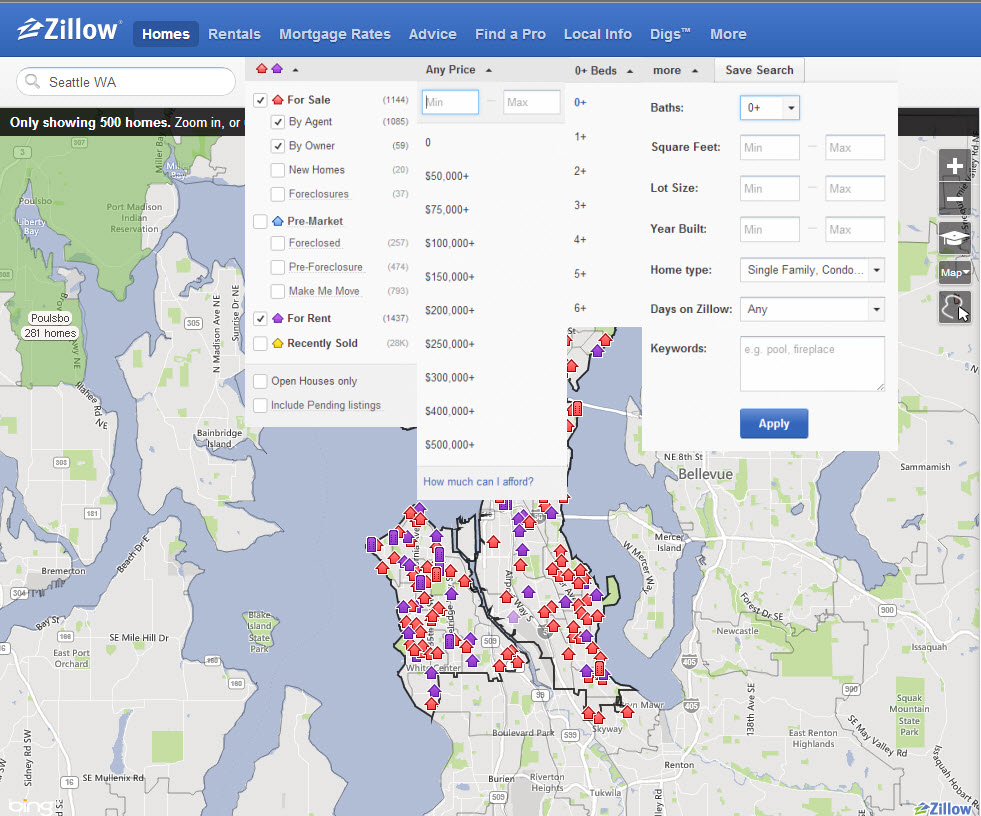
Task: Check the Pre-Foreclosure checkbox
Action: tap(278, 267)
